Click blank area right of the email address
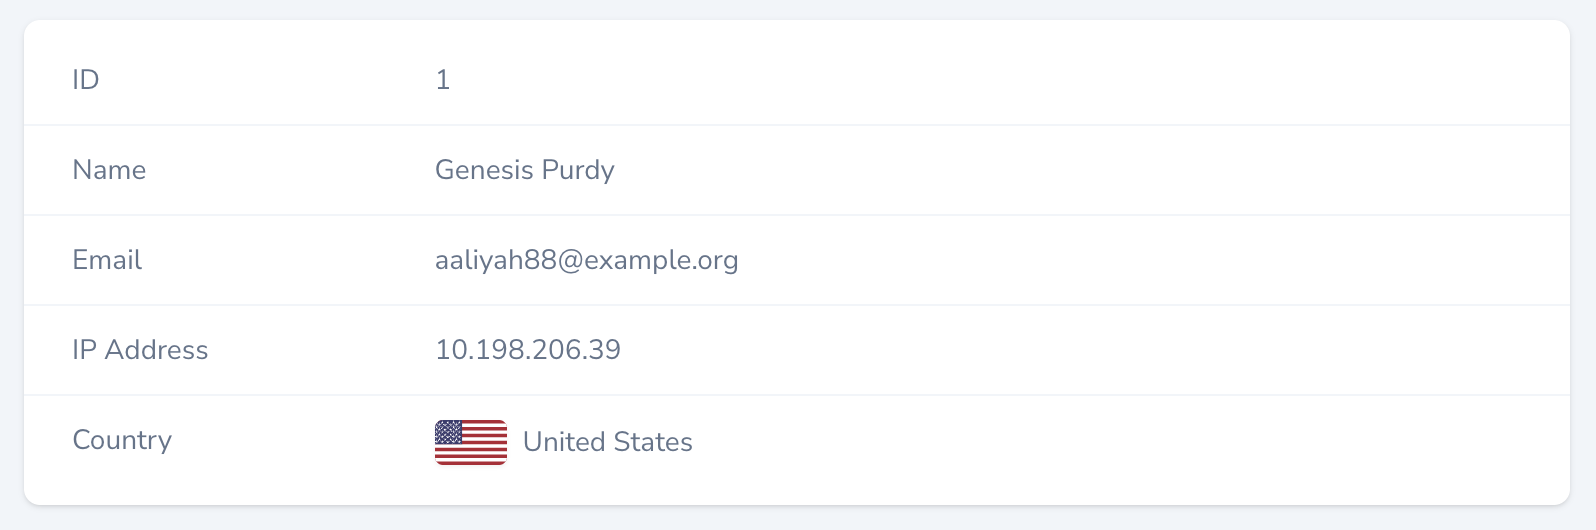The width and height of the screenshot is (1596, 530). pyautogui.click(x=1100, y=260)
